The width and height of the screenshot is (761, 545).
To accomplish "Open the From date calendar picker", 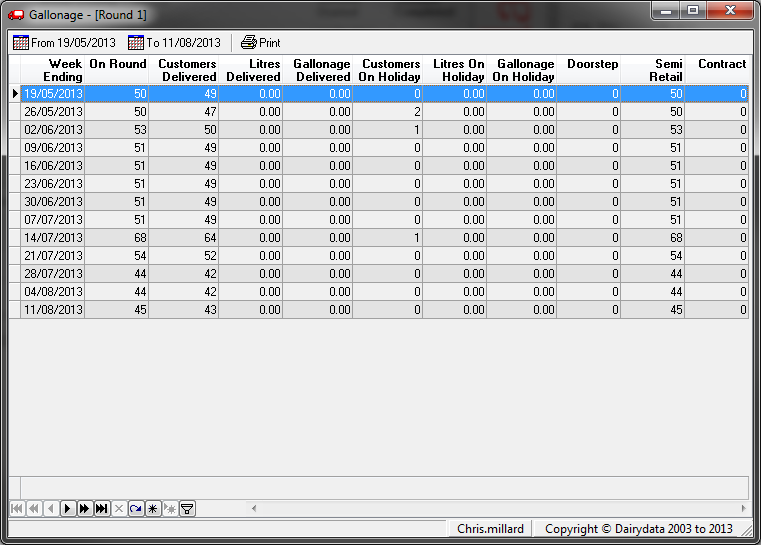I will [x=21, y=43].
